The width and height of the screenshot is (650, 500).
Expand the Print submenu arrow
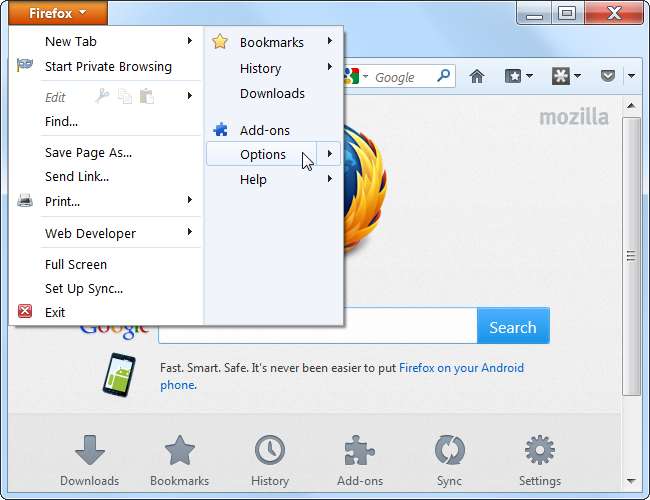189,200
